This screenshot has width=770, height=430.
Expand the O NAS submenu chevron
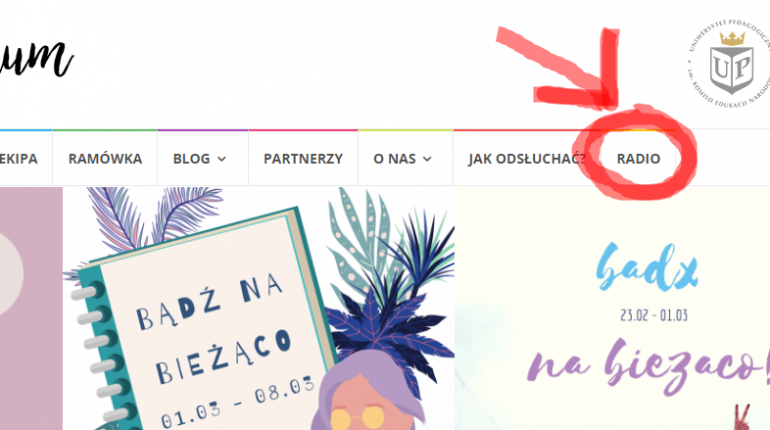pos(427,159)
